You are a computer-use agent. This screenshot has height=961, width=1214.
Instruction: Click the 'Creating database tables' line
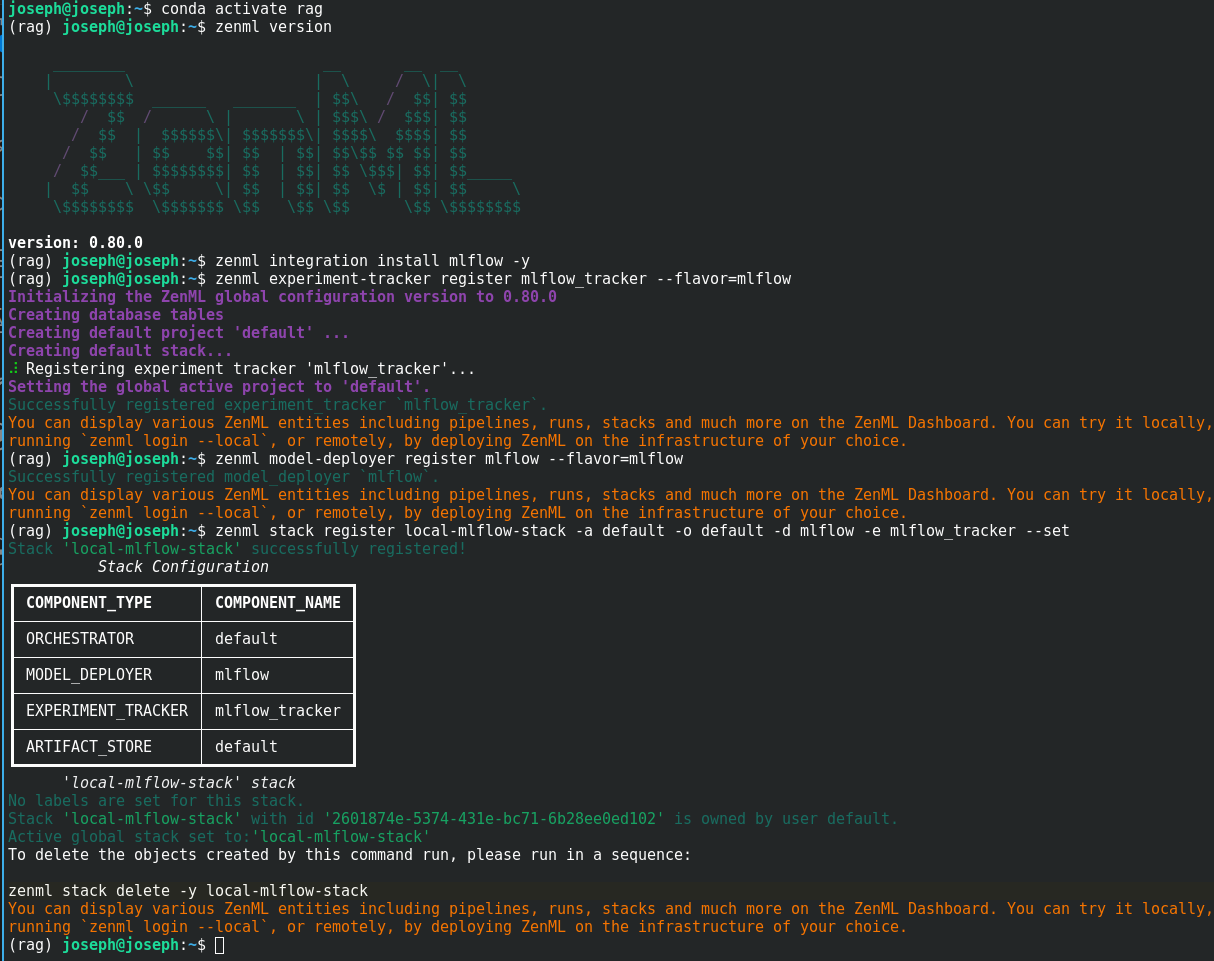click(x=116, y=315)
